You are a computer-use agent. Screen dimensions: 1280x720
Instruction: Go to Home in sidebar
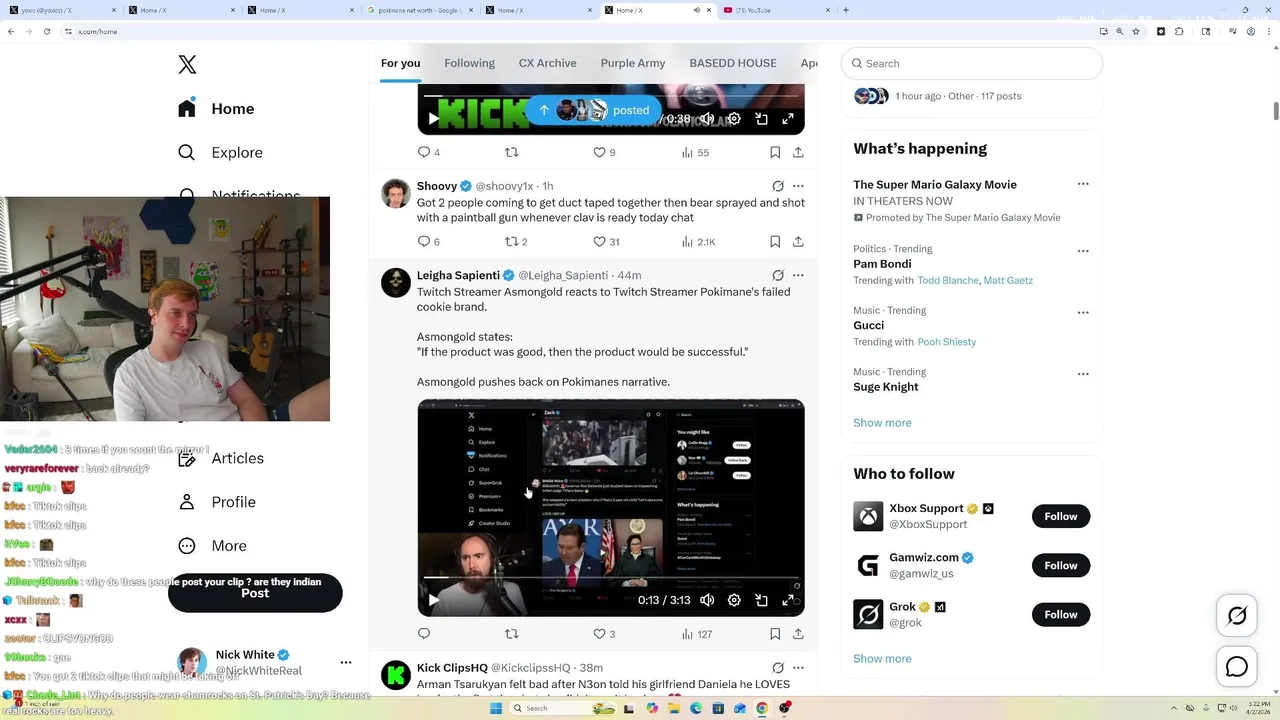pos(217,109)
